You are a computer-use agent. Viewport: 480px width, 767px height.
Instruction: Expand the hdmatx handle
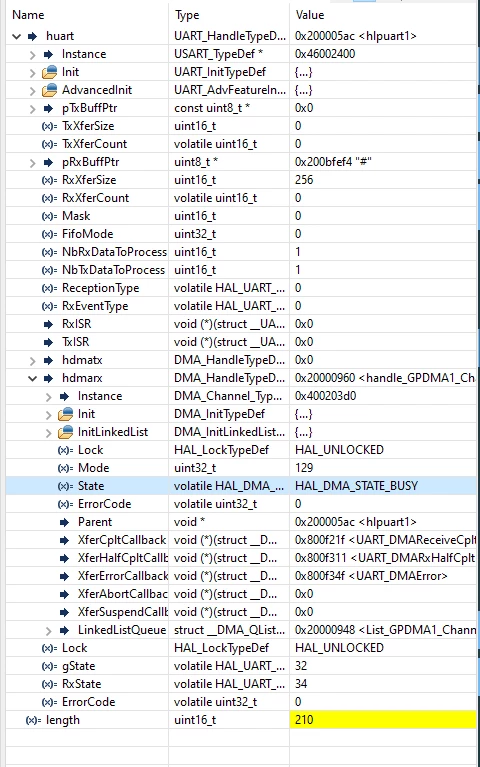[32, 361]
